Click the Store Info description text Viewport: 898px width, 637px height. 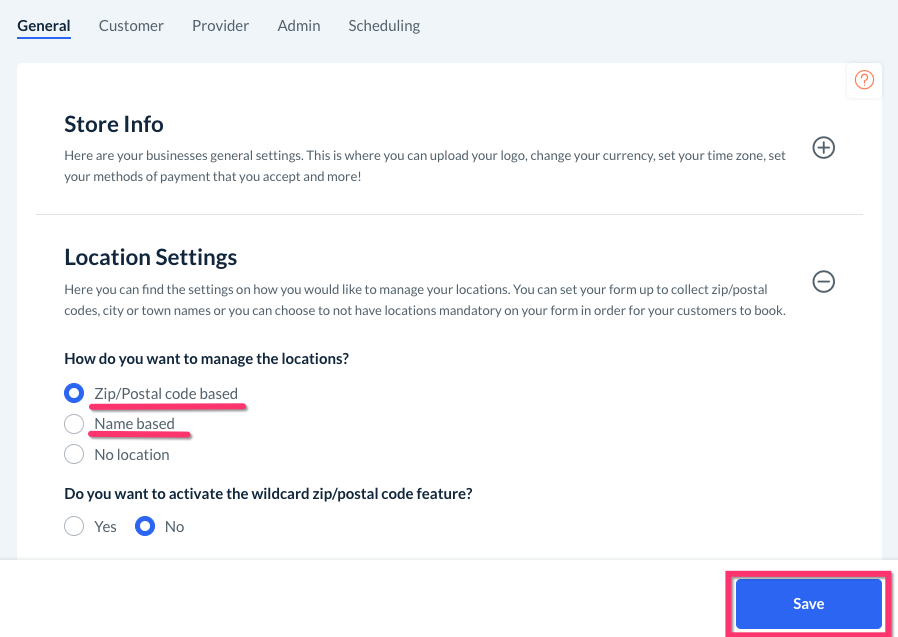pos(412,166)
